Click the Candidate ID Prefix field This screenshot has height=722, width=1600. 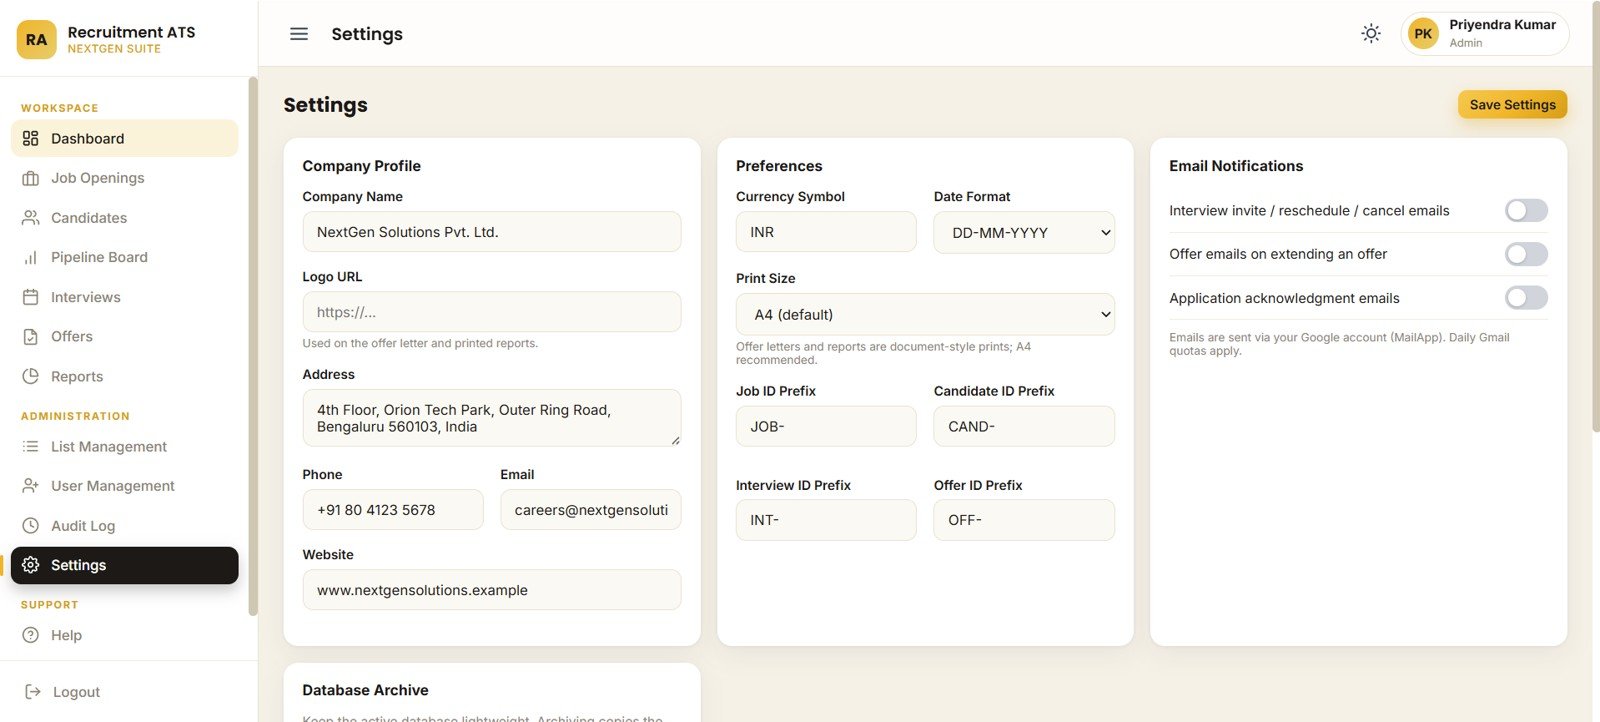1024,426
